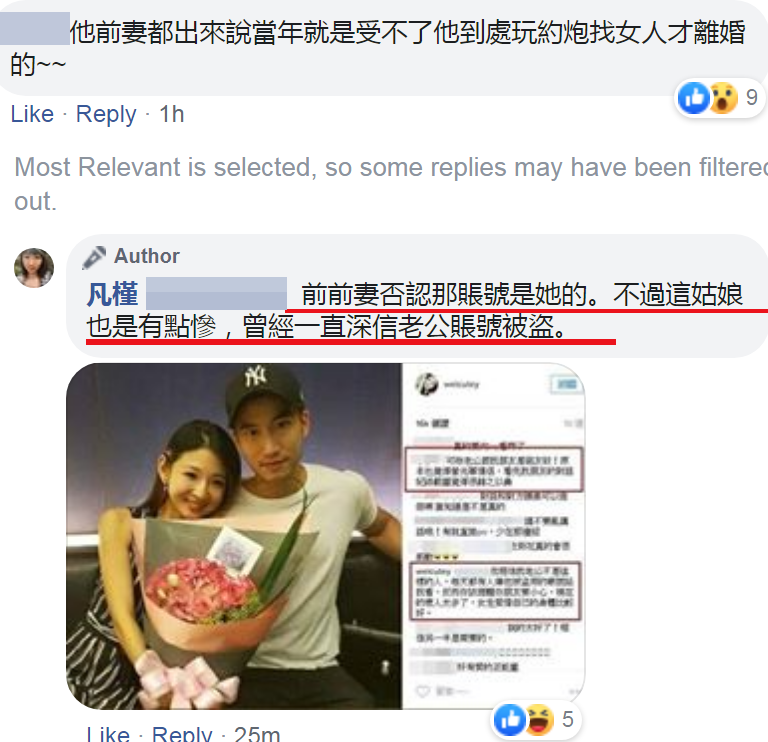The height and width of the screenshot is (742, 768).
Task: Click the blurred name on top comment
Action: point(35,28)
